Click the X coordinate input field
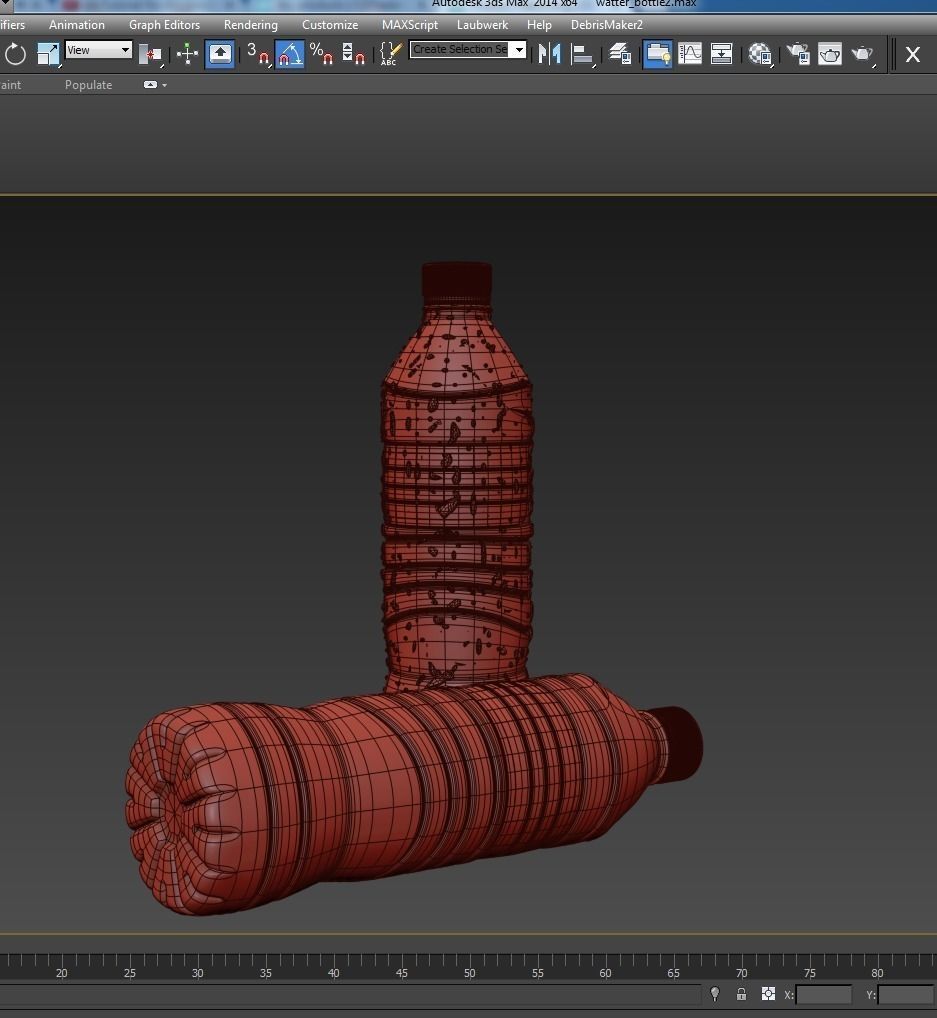This screenshot has width=937, height=1018. (825, 994)
